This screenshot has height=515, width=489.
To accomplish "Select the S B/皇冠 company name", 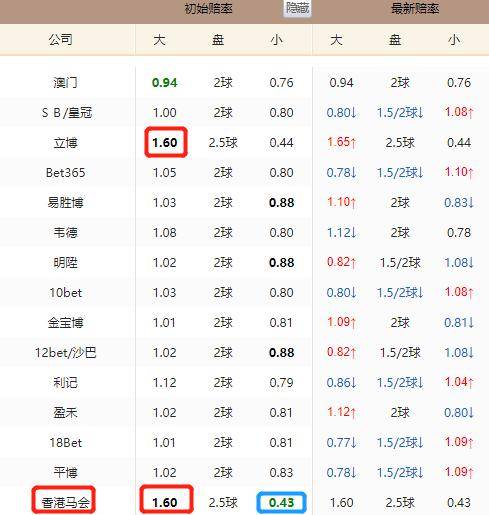I will pos(67,113).
